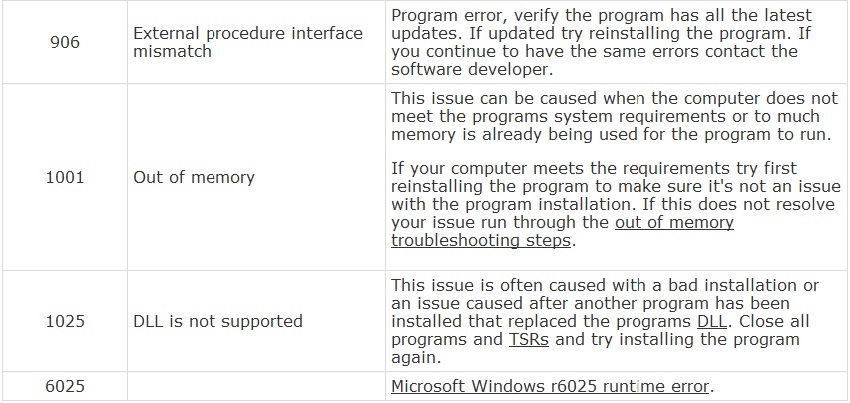Click the Program error paragraph for 906
The image size is (850, 403).
602,42
